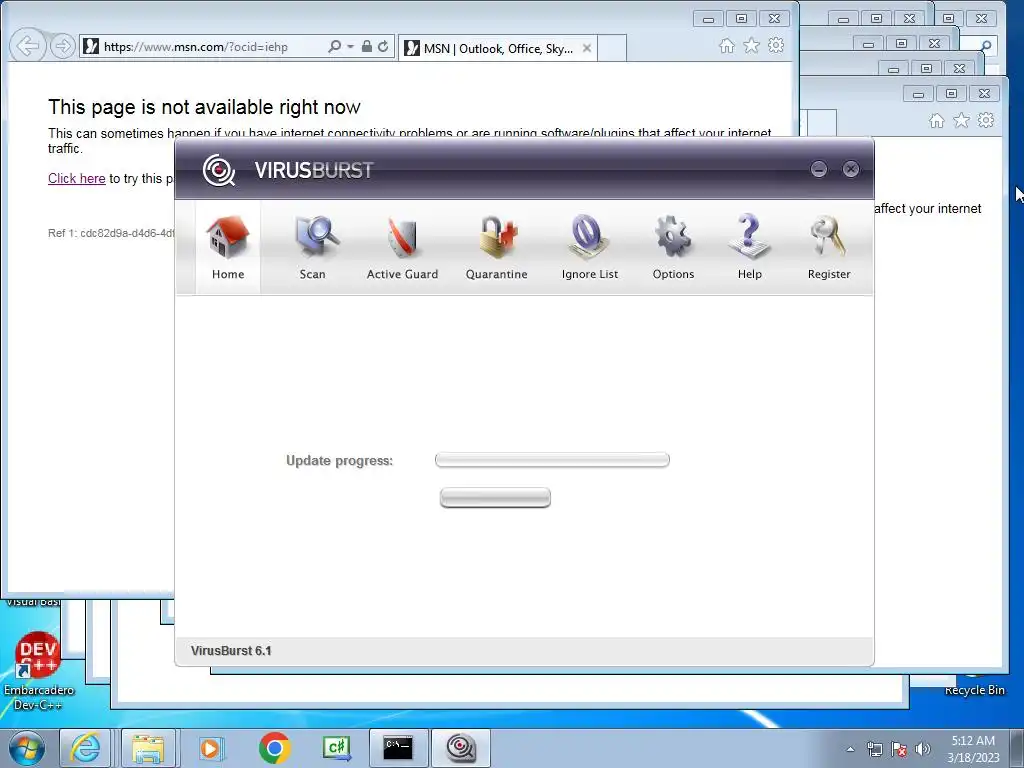Viewport: 1024px width, 768px height.
Task: Close the VirusBurst window
Action: coord(851,169)
